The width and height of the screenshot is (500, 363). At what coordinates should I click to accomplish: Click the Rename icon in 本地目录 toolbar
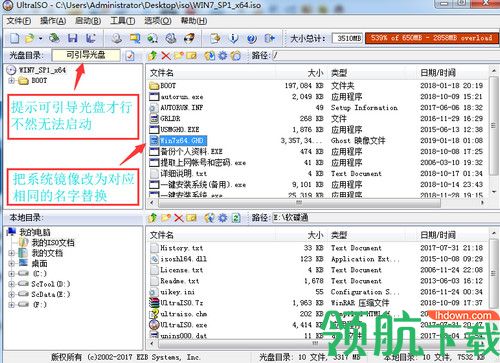191,218
